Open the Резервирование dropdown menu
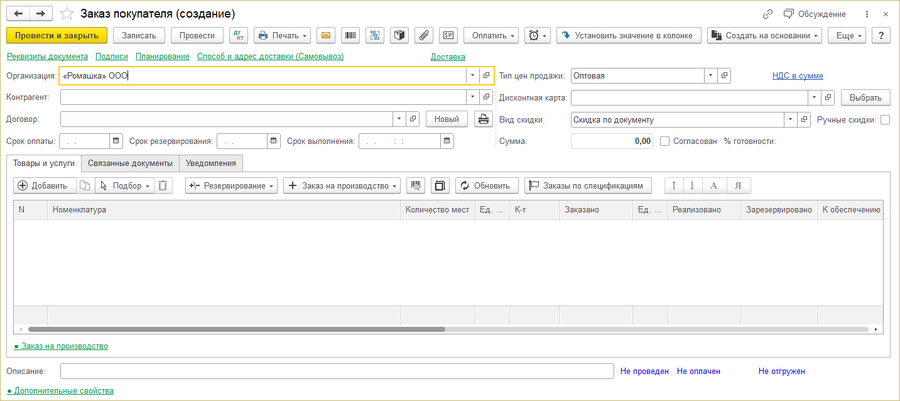Screen dimensions: 900x401 (x=232, y=186)
